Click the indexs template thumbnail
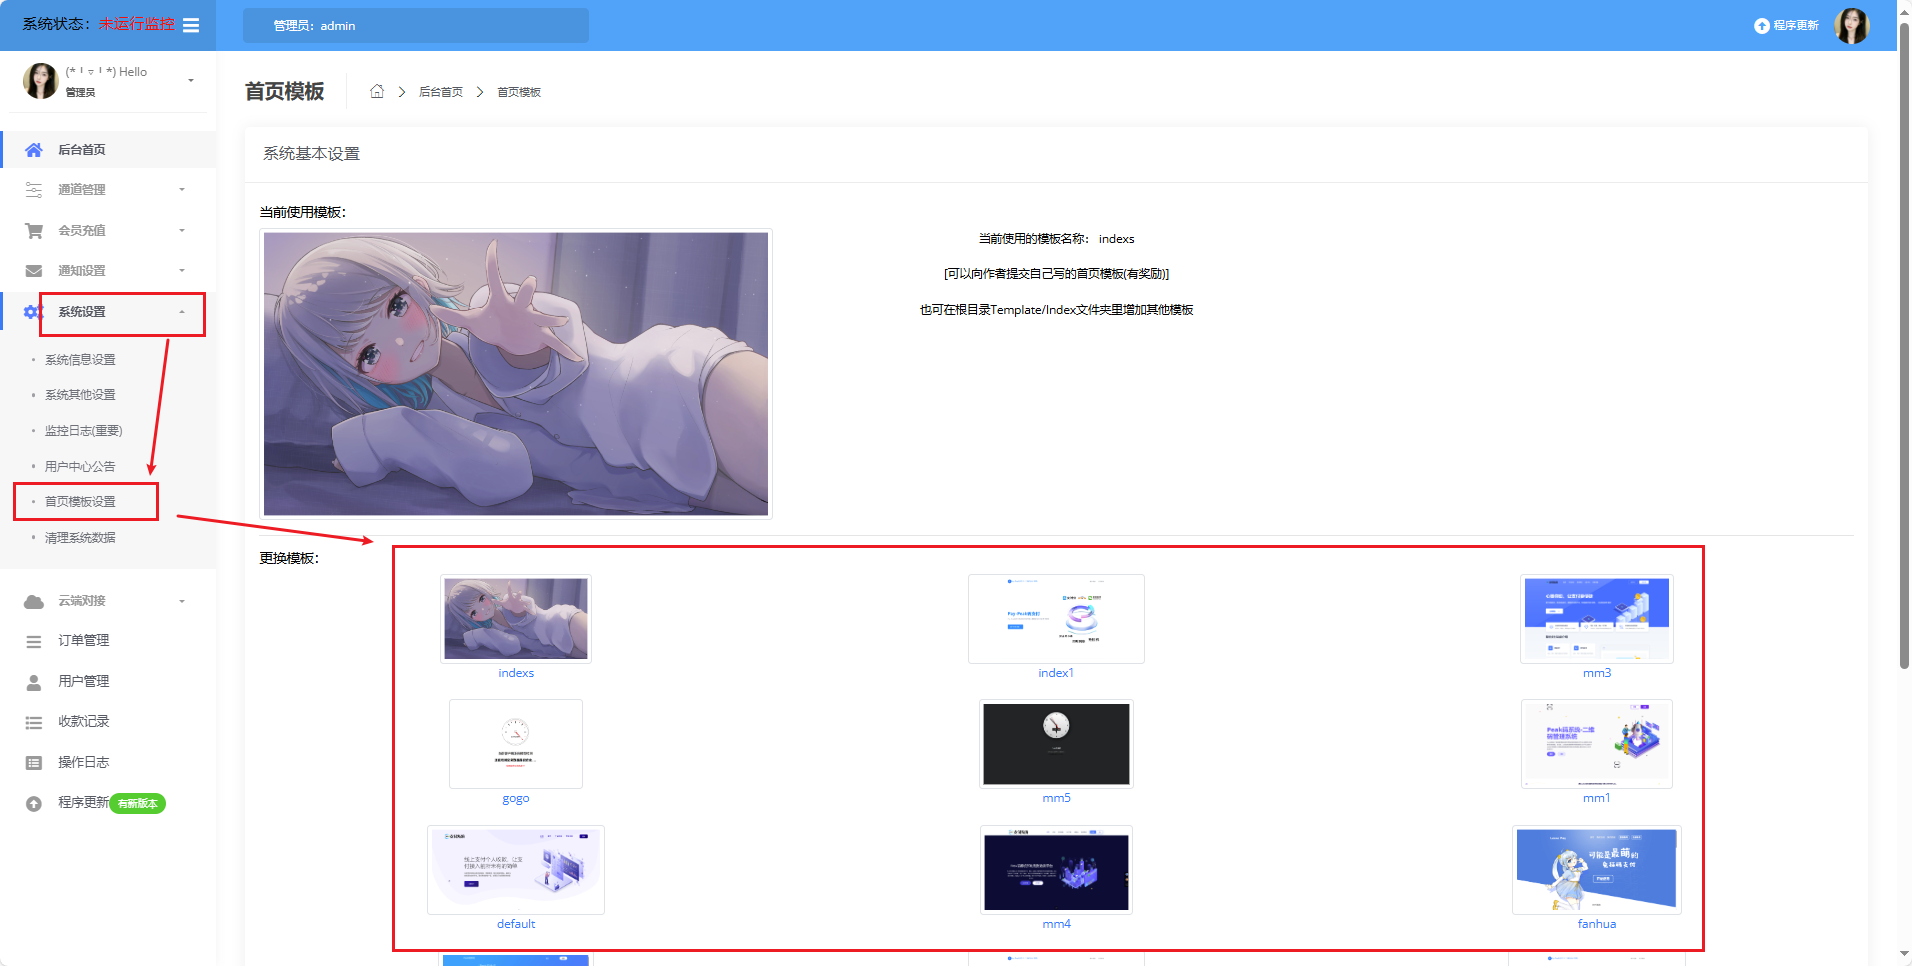The image size is (1912, 966). (516, 619)
